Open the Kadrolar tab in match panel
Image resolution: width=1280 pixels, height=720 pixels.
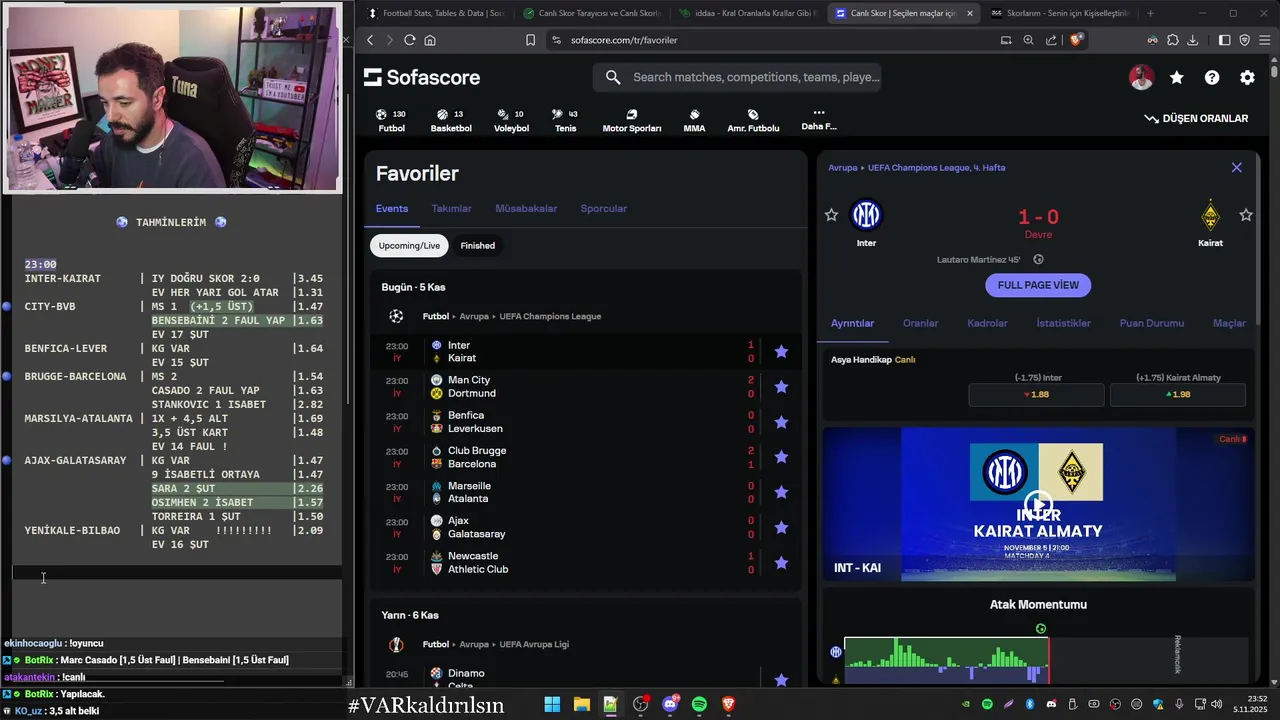987,323
